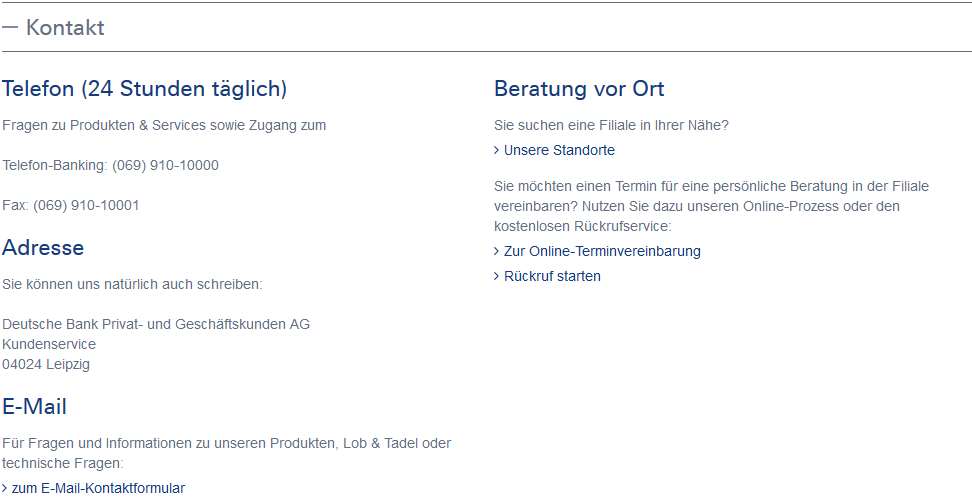Click the Rückruf starten link
Viewport: 972px width, 504px height.
[547, 276]
